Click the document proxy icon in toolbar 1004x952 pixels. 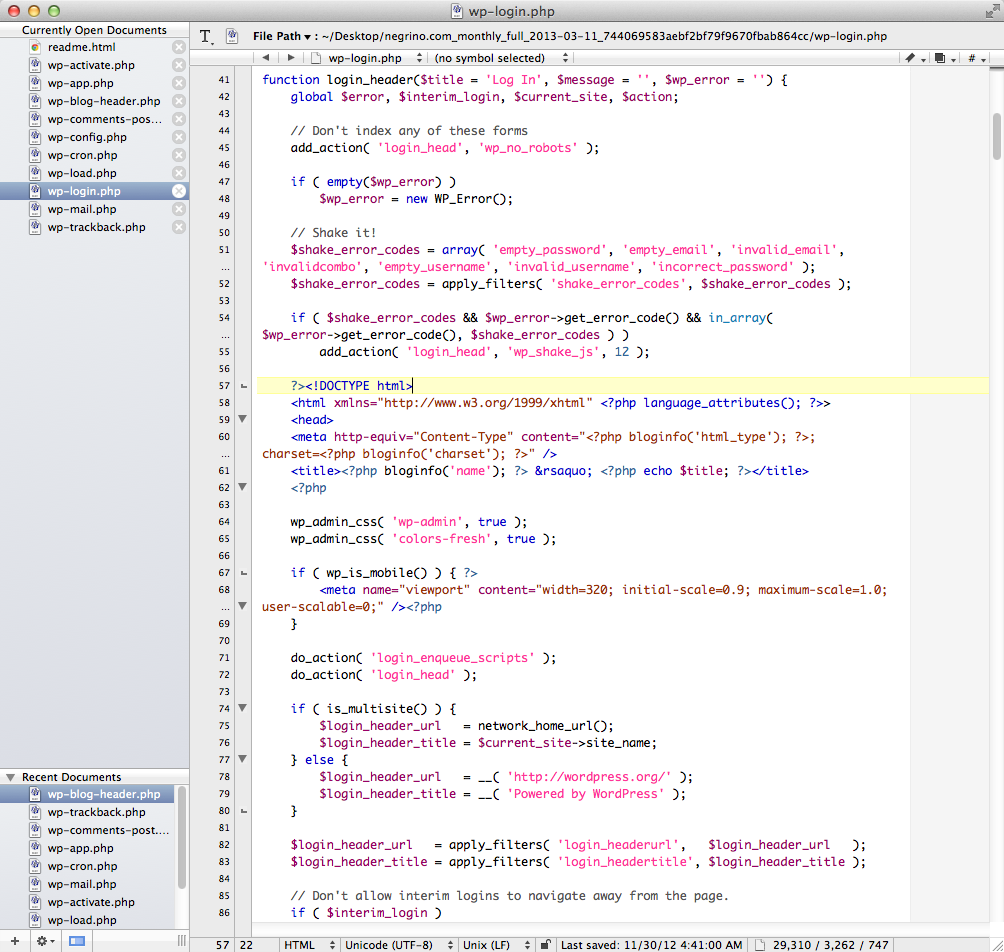pos(232,36)
